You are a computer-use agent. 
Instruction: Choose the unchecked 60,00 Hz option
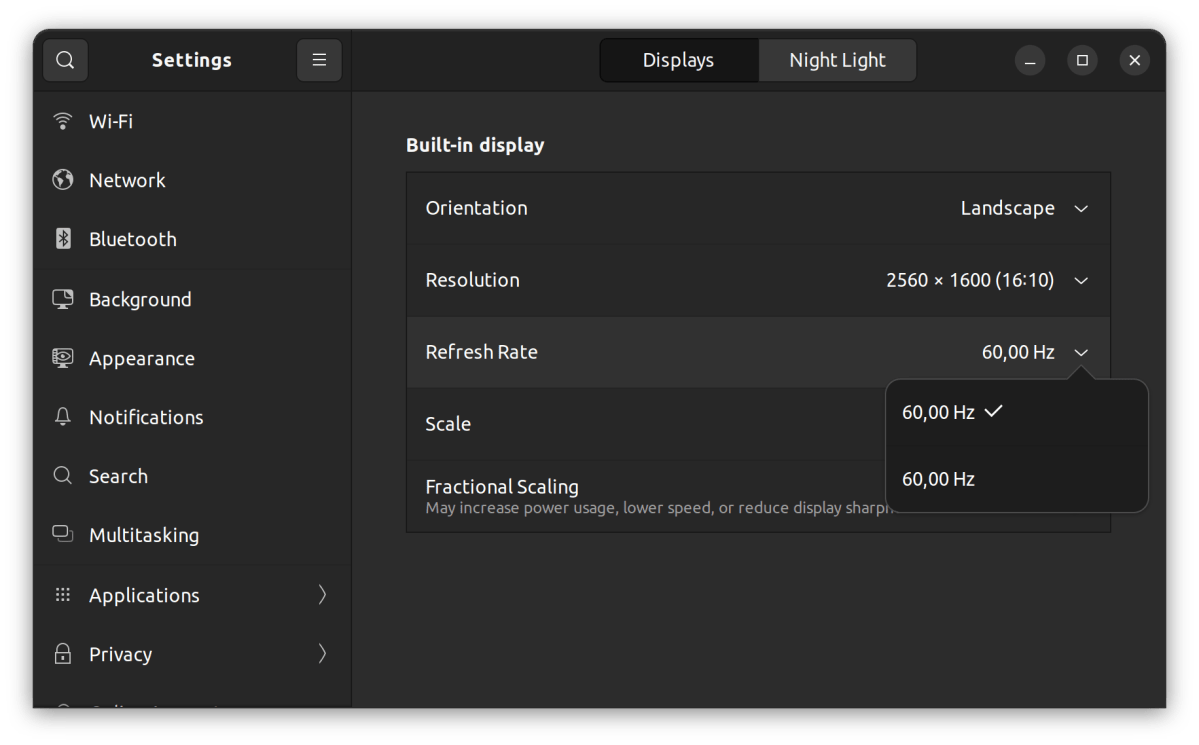point(1016,479)
